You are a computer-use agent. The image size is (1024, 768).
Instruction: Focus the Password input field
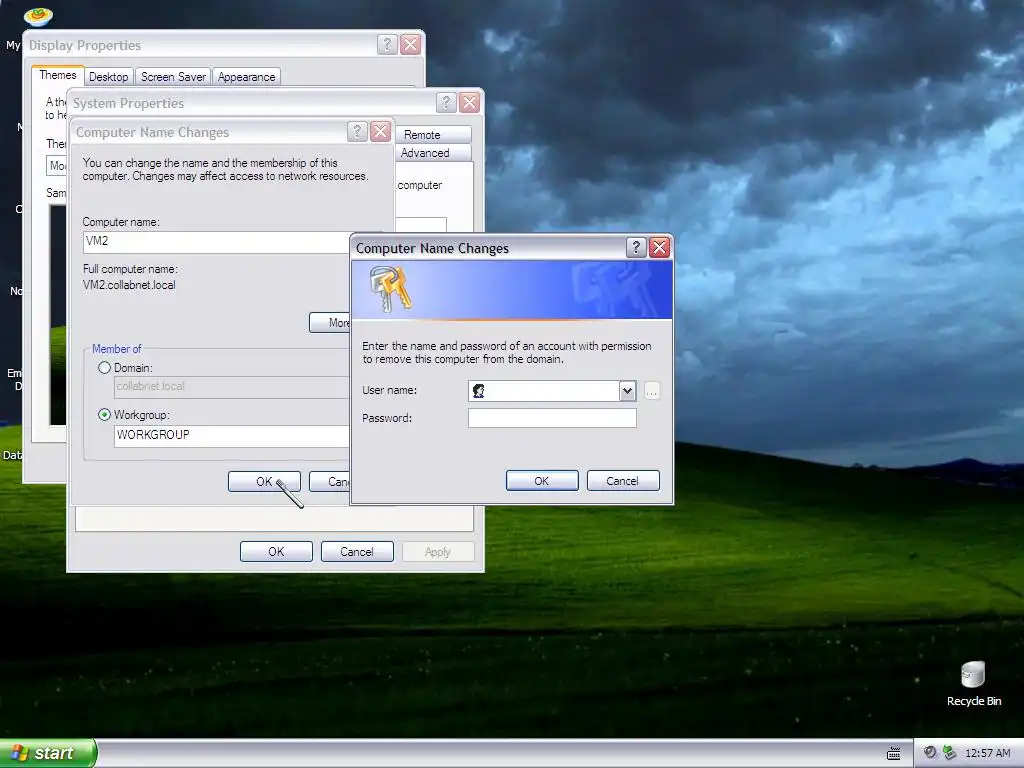coord(552,418)
